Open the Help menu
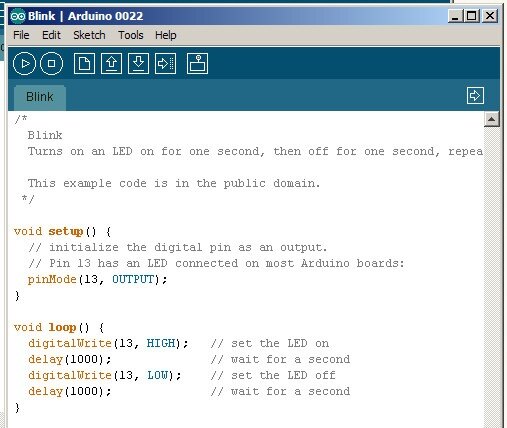This screenshot has width=507, height=428. point(165,35)
